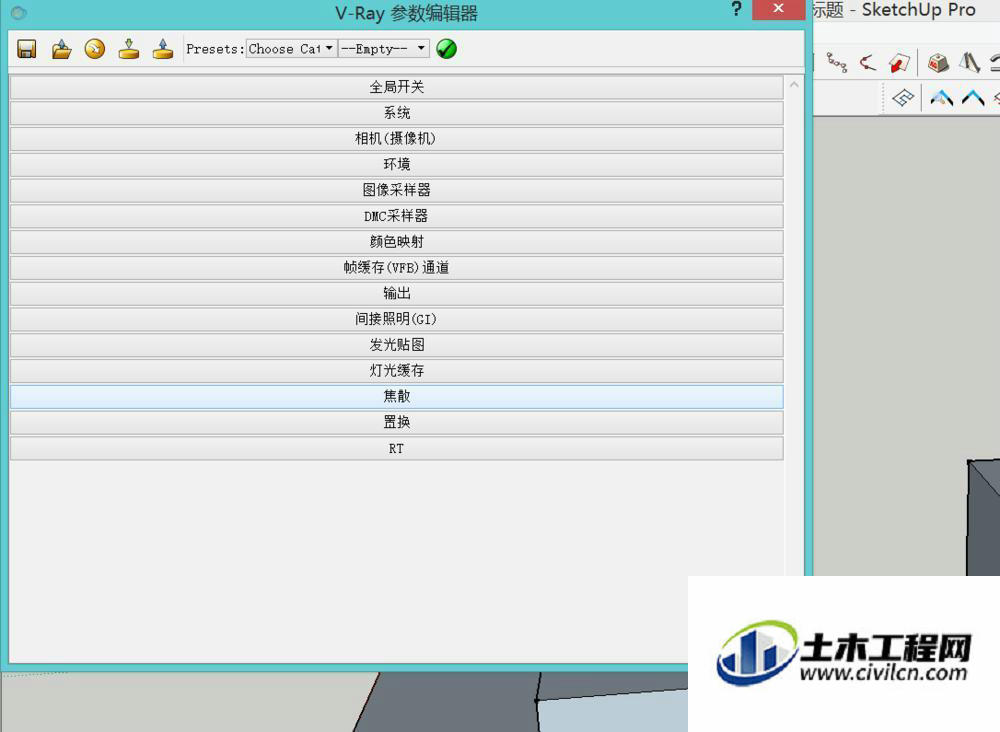
Task: Click the V-Ray window title bar icon
Action: [18, 12]
